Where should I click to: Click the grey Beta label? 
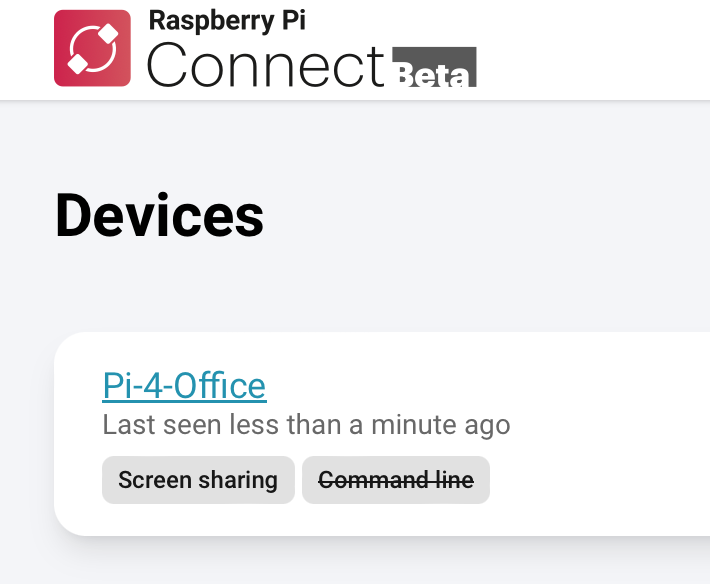[x=434, y=67]
